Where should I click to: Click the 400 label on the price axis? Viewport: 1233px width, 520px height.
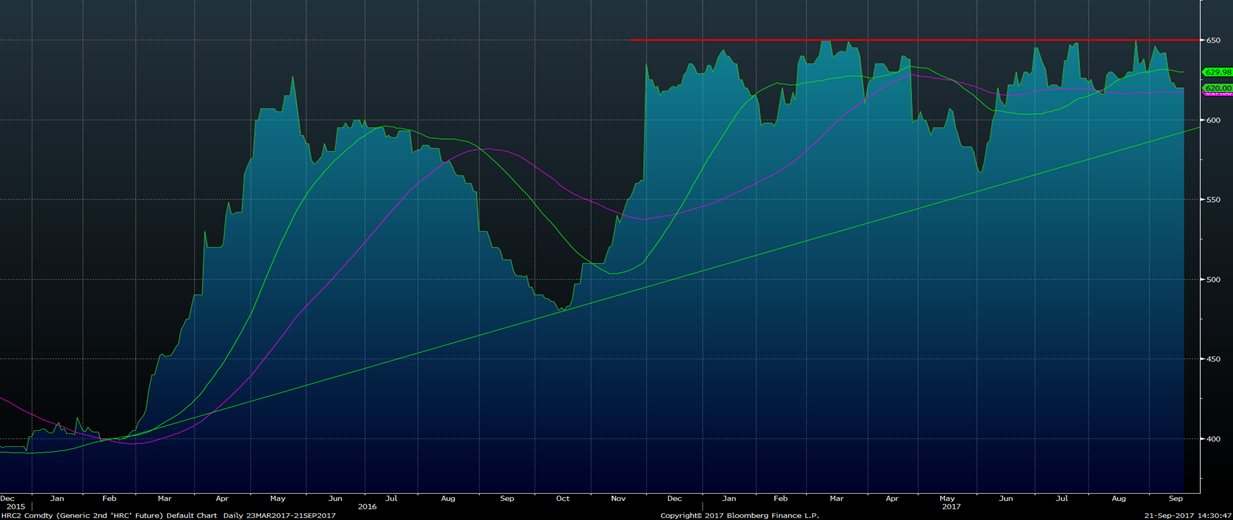(x=1213, y=439)
